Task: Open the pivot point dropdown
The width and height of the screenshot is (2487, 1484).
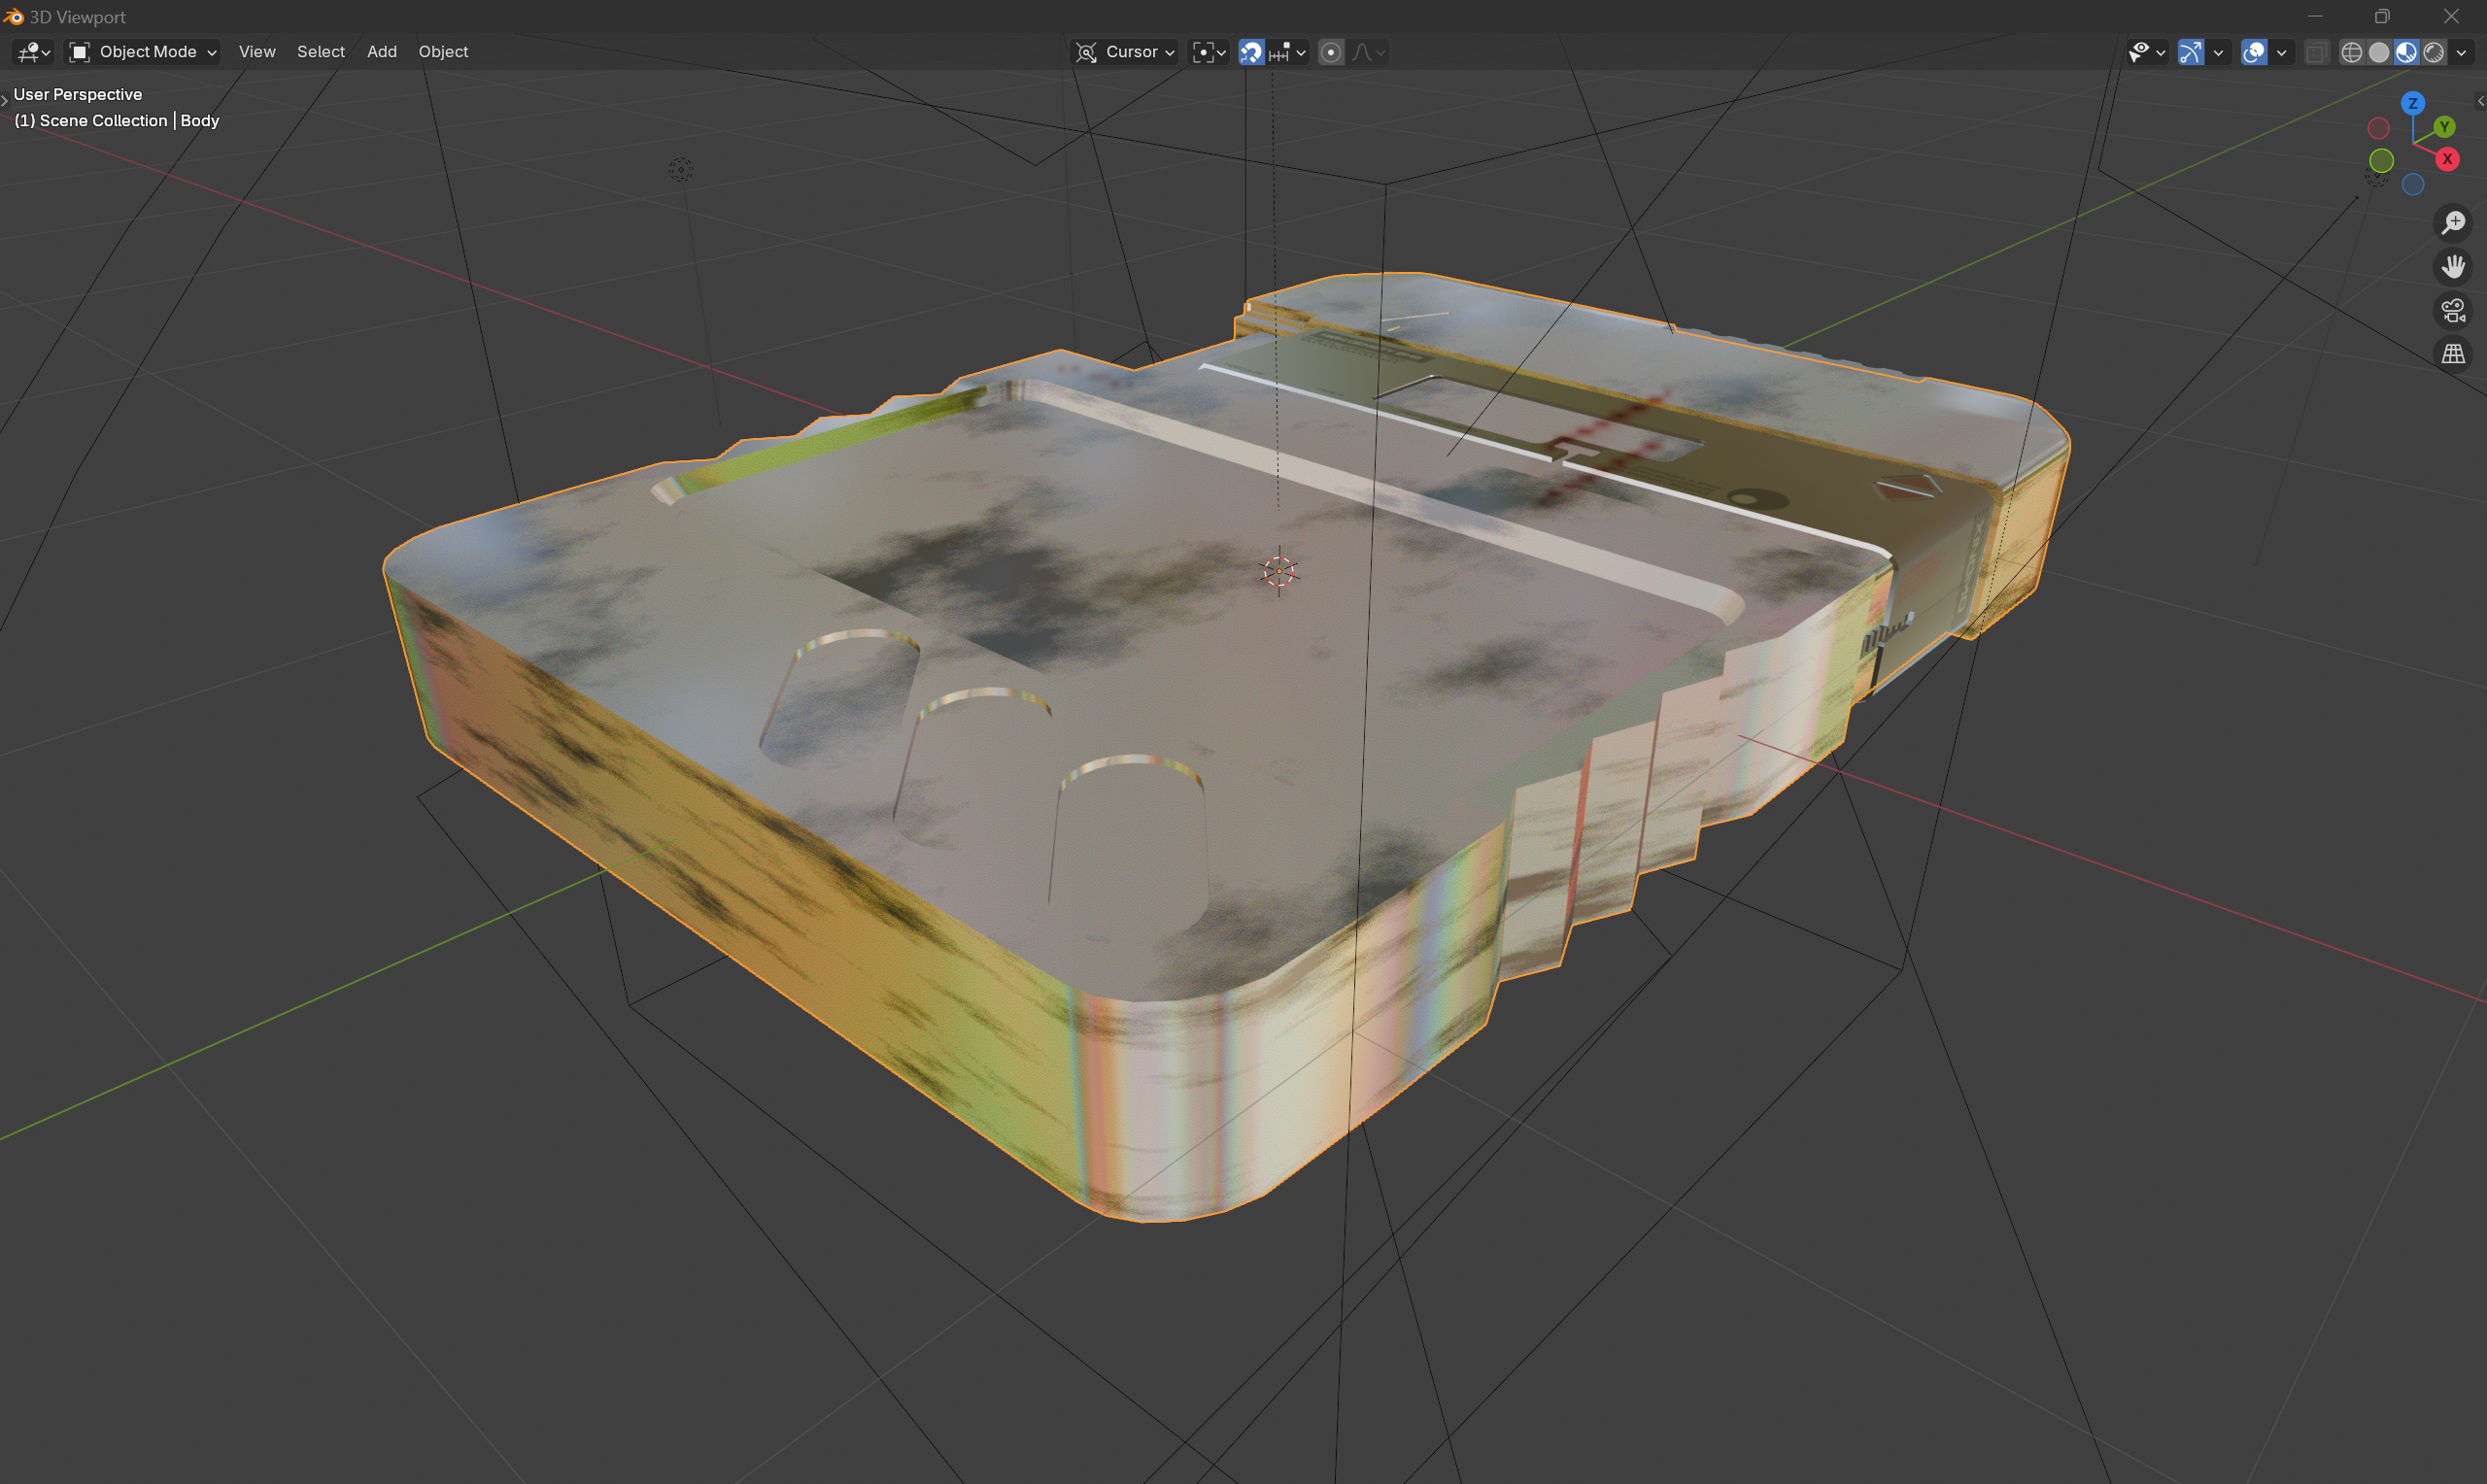Action: coord(1209,52)
